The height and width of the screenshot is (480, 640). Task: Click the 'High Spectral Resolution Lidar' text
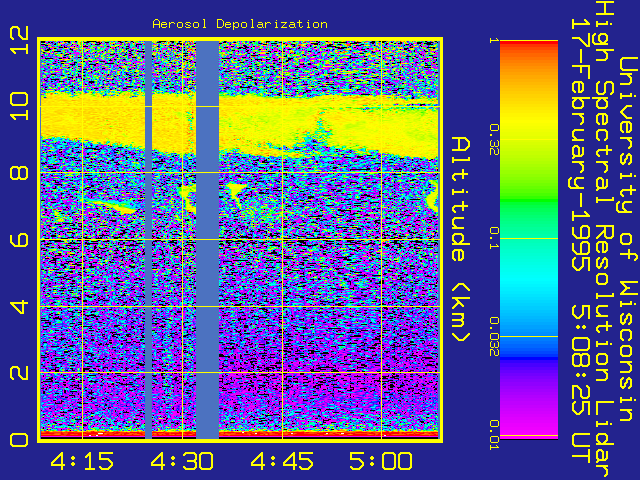coord(605,239)
